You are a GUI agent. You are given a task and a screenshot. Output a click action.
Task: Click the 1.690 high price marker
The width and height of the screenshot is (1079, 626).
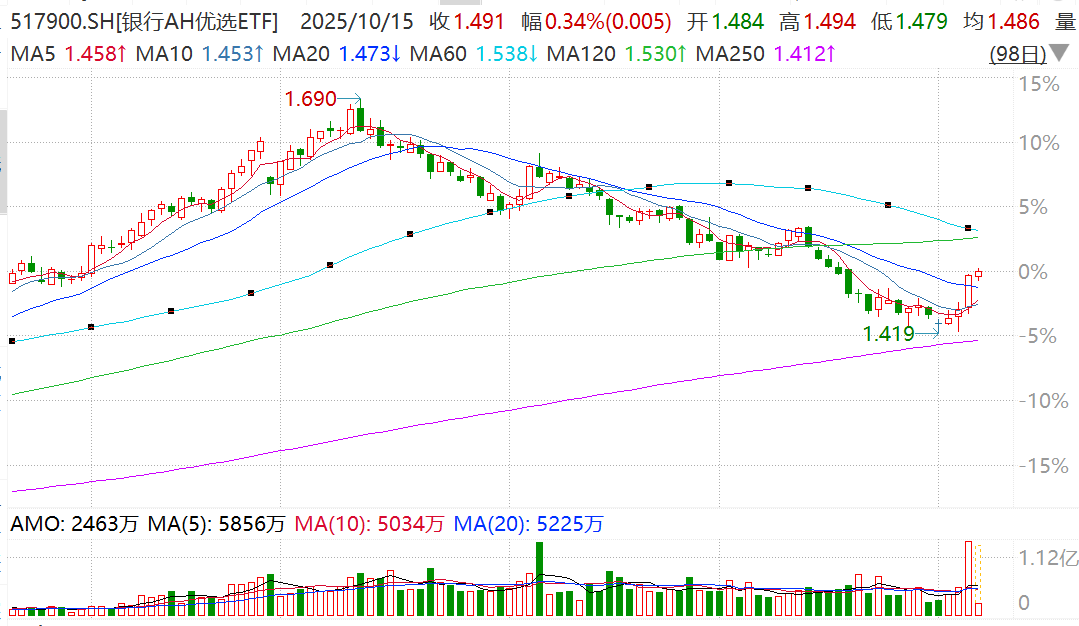310,99
